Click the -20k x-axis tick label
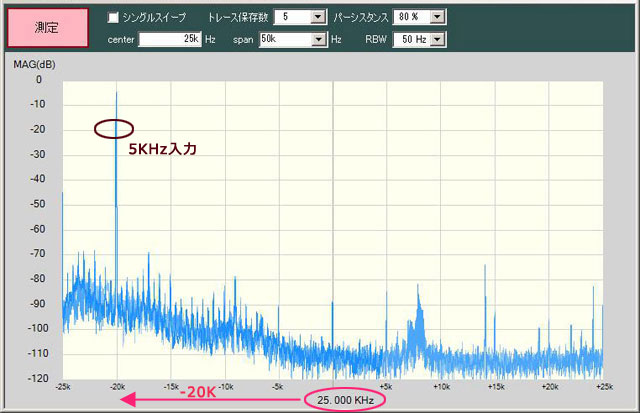The height and width of the screenshot is (413, 640). [x=118, y=386]
